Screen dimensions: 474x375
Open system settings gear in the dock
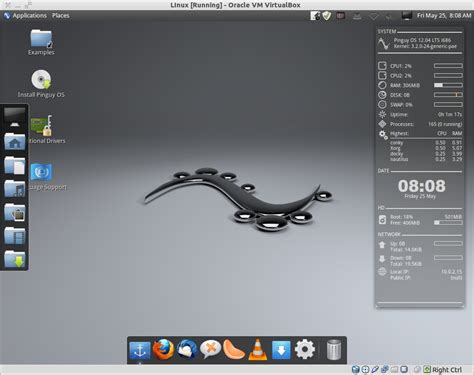(x=305, y=349)
